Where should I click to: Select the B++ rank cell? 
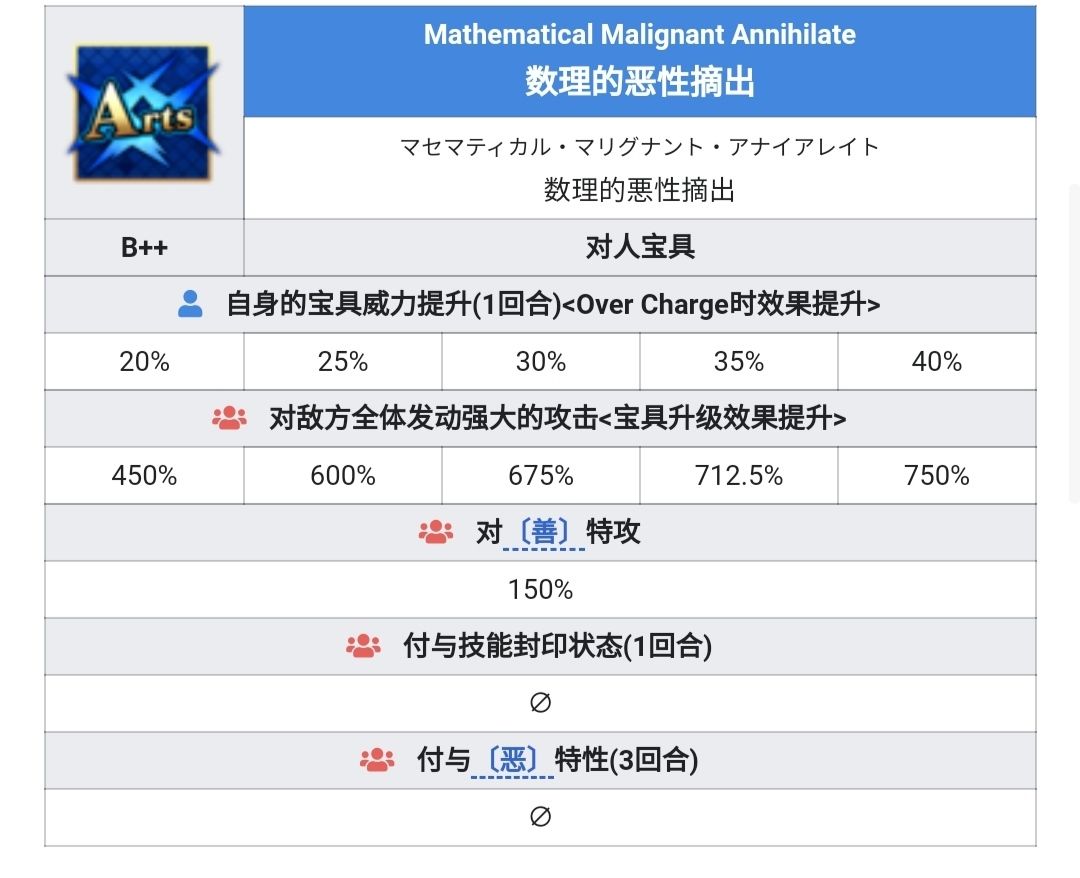[144, 247]
